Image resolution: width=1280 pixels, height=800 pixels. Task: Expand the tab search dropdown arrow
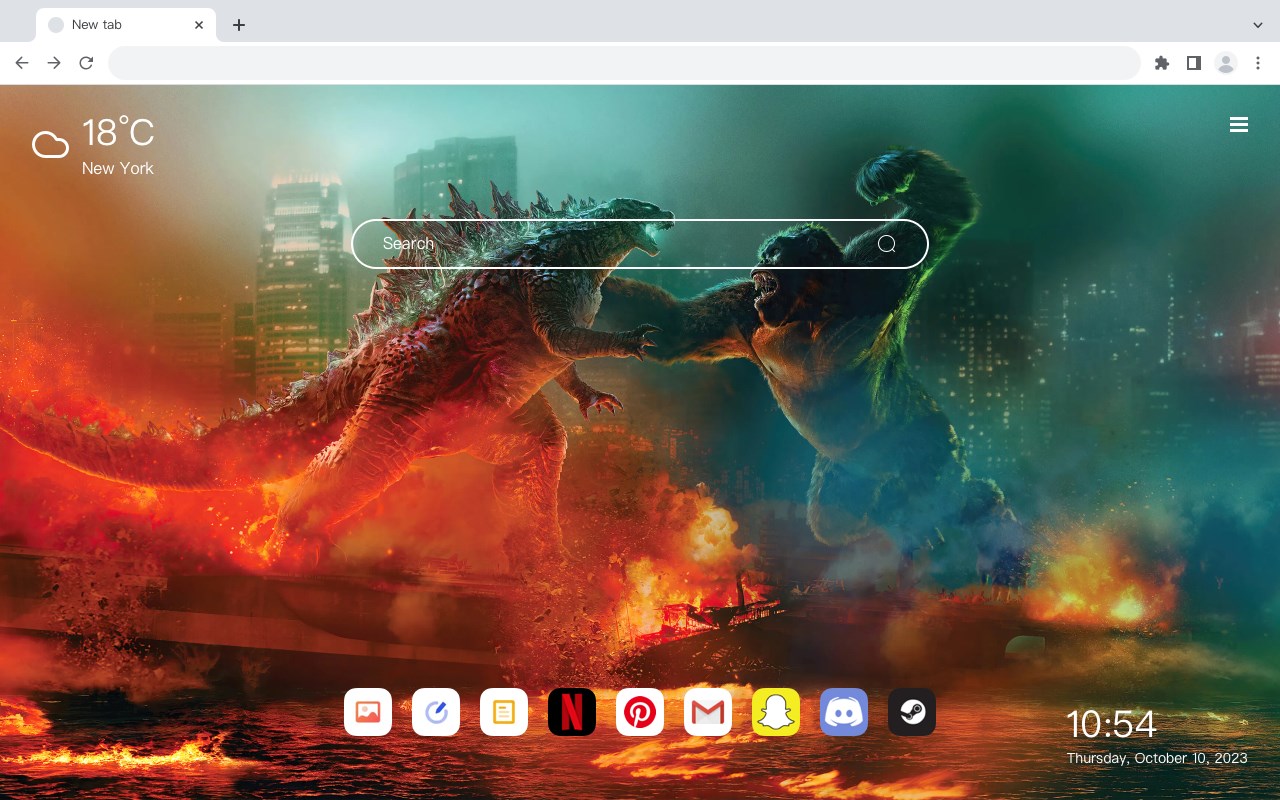[1258, 25]
